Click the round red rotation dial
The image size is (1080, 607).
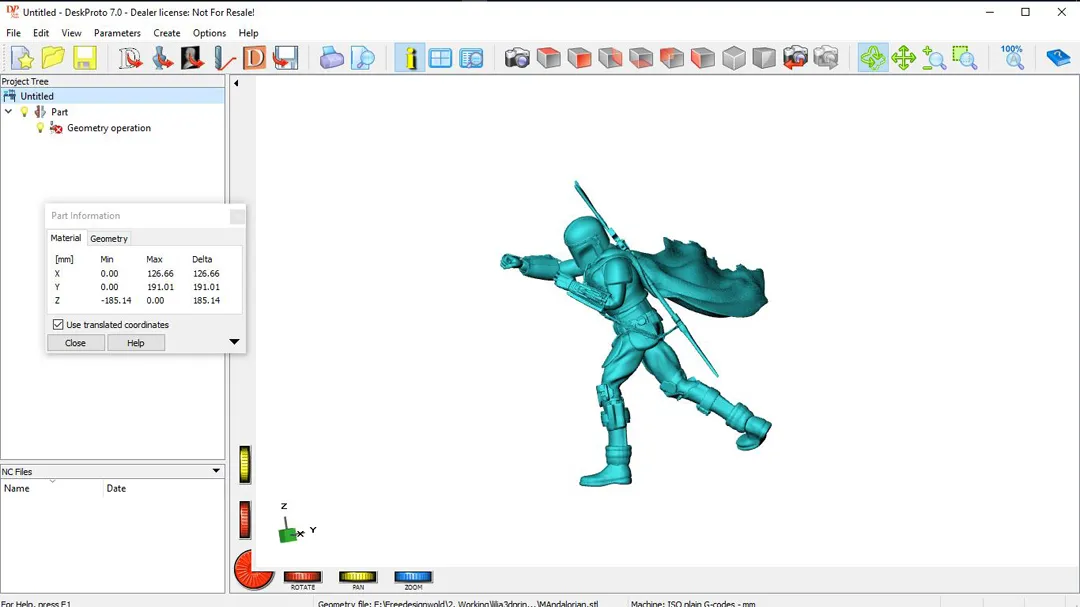[x=253, y=570]
